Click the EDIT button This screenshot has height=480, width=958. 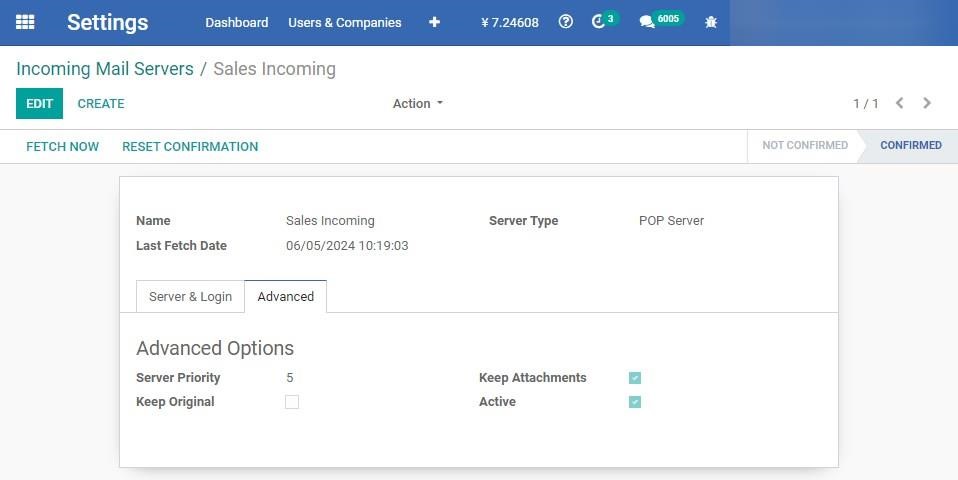[x=39, y=104]
